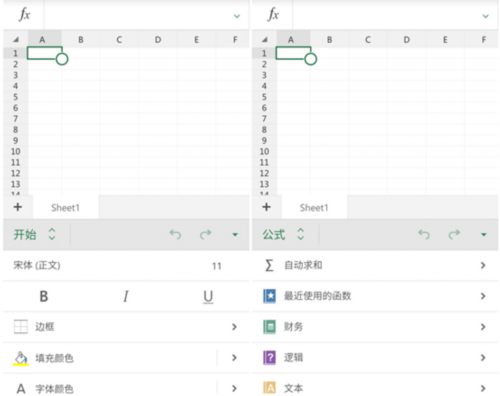Undo last action in left screen
Image resolution: width=500 pixels, height=396 pixels.
[175, 234]
